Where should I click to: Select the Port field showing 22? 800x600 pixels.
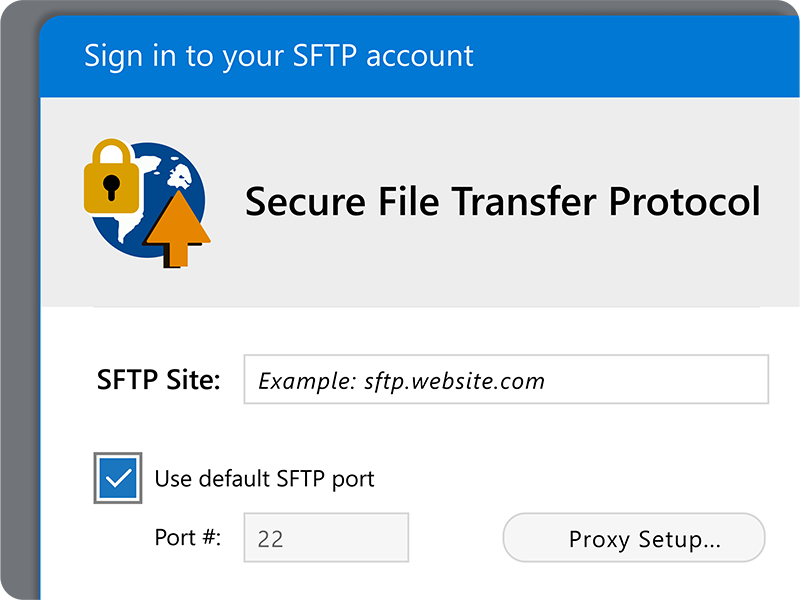pyautogui.click(x=326, y=538)
